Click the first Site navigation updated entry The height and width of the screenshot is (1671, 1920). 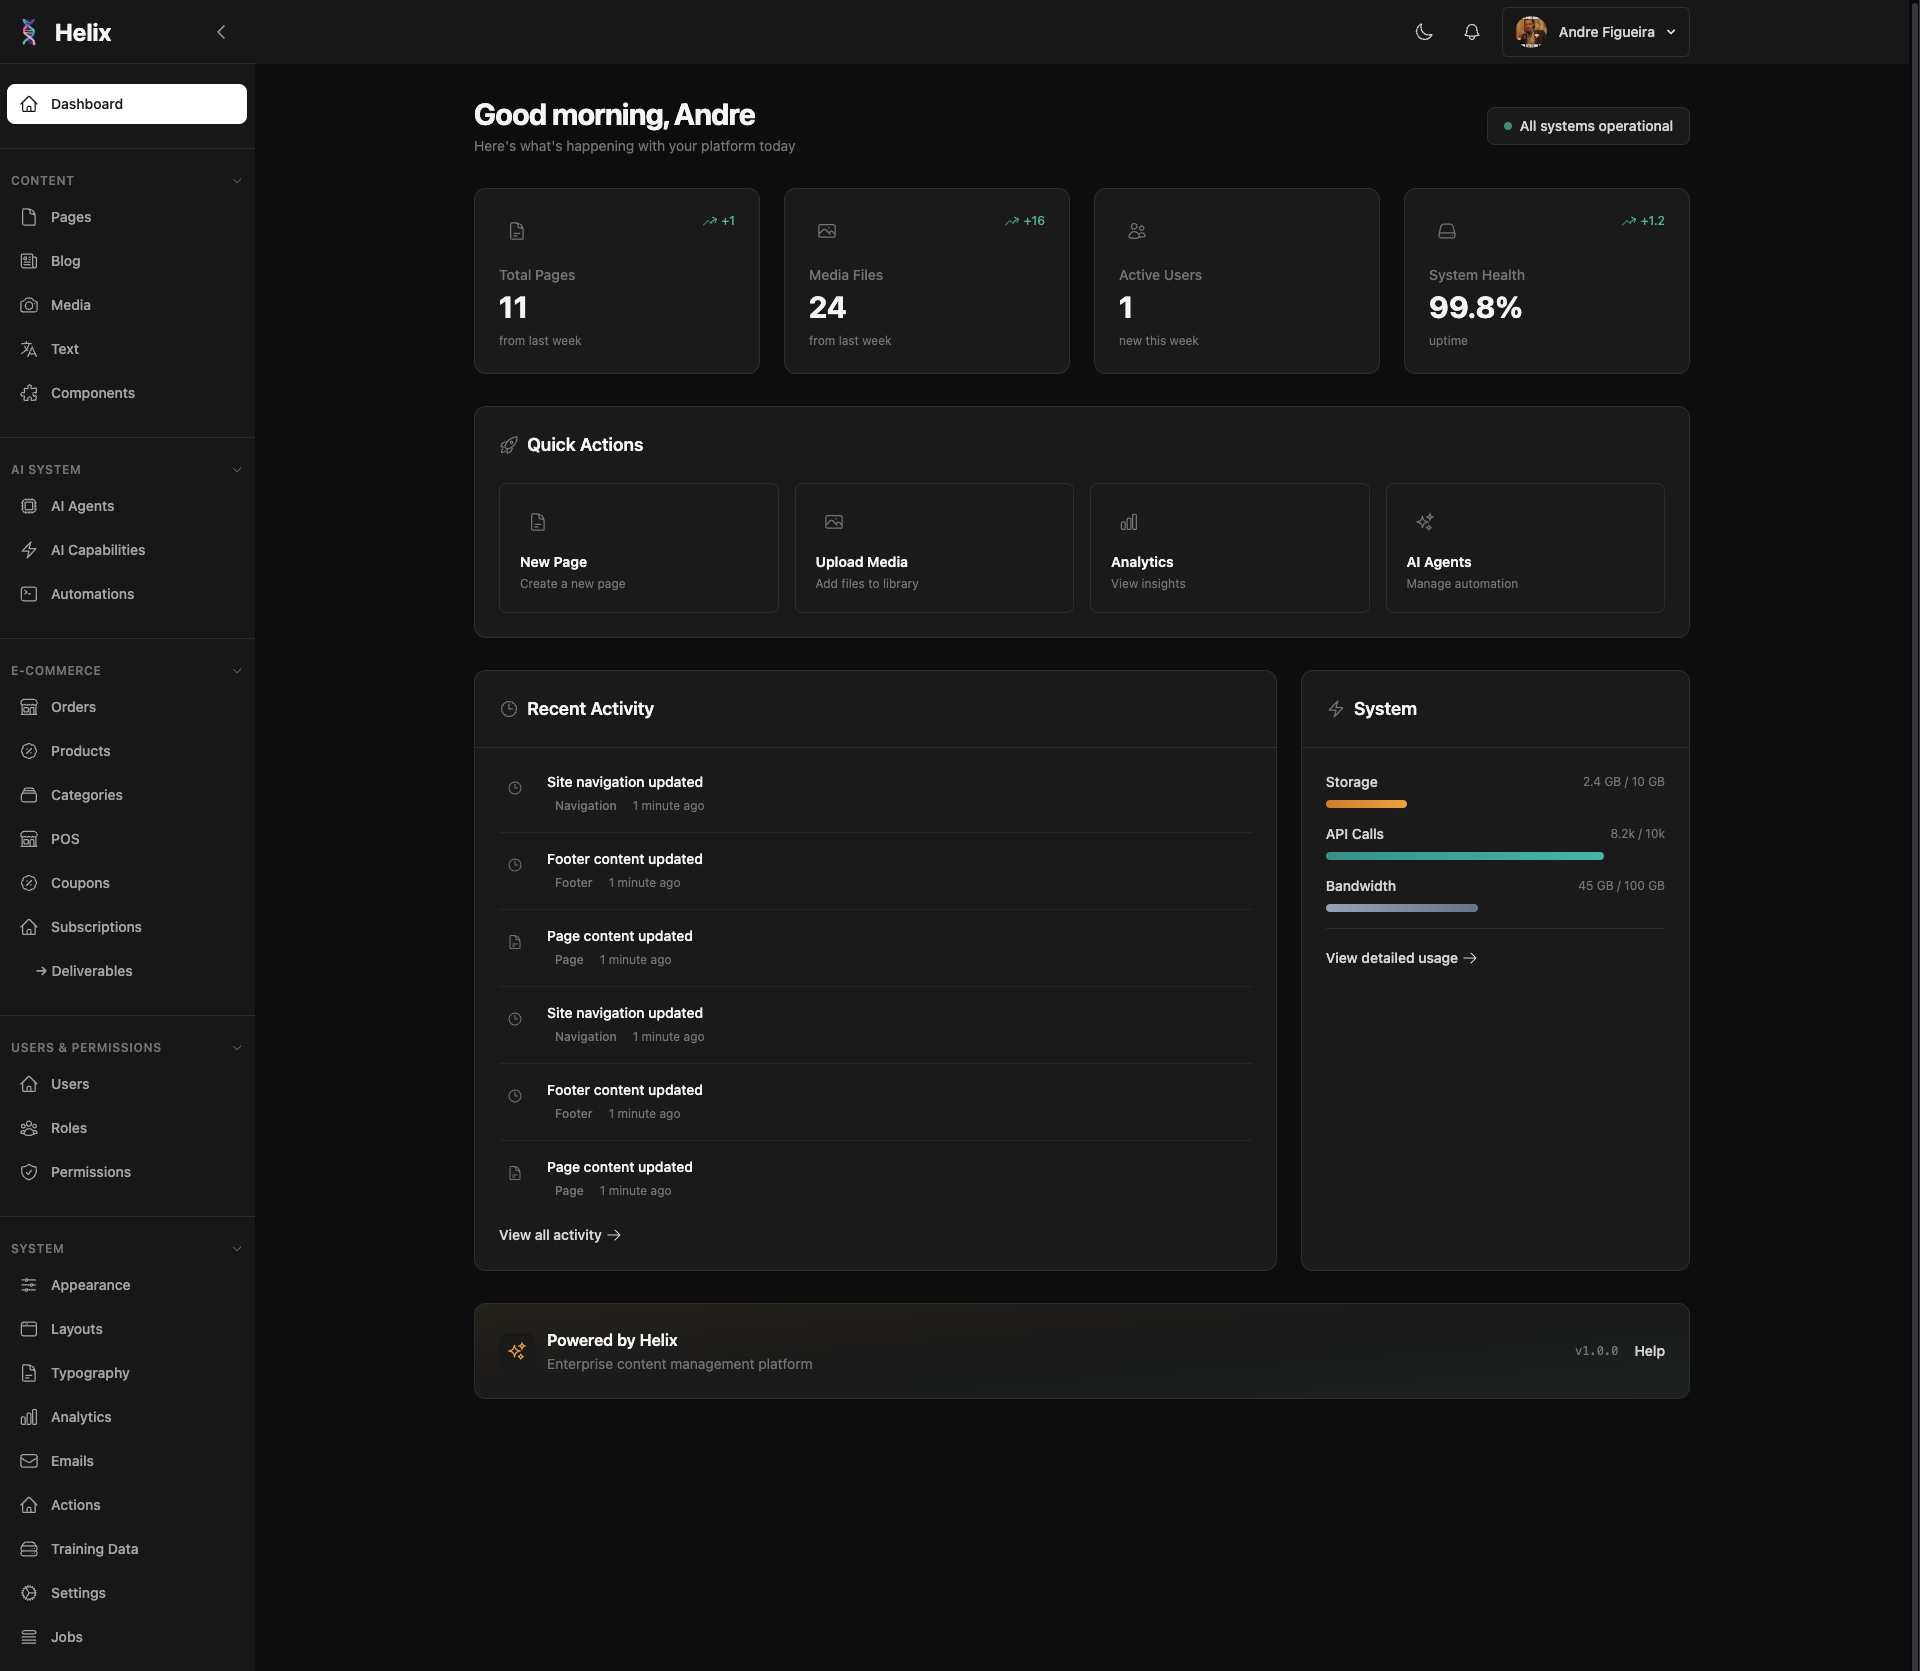875,793
